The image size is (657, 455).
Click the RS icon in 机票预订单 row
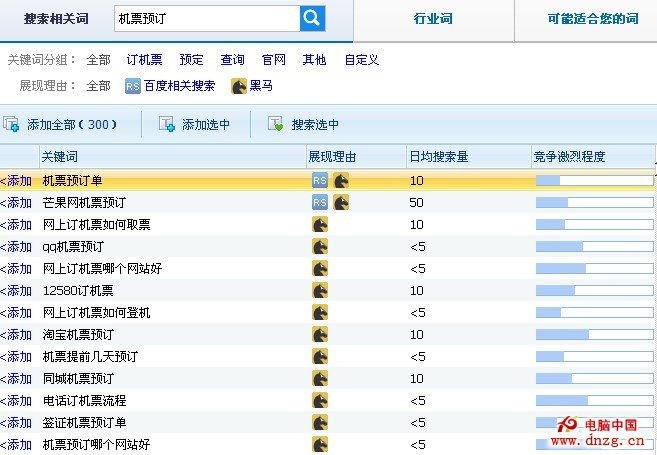click(x=320, y=181)
